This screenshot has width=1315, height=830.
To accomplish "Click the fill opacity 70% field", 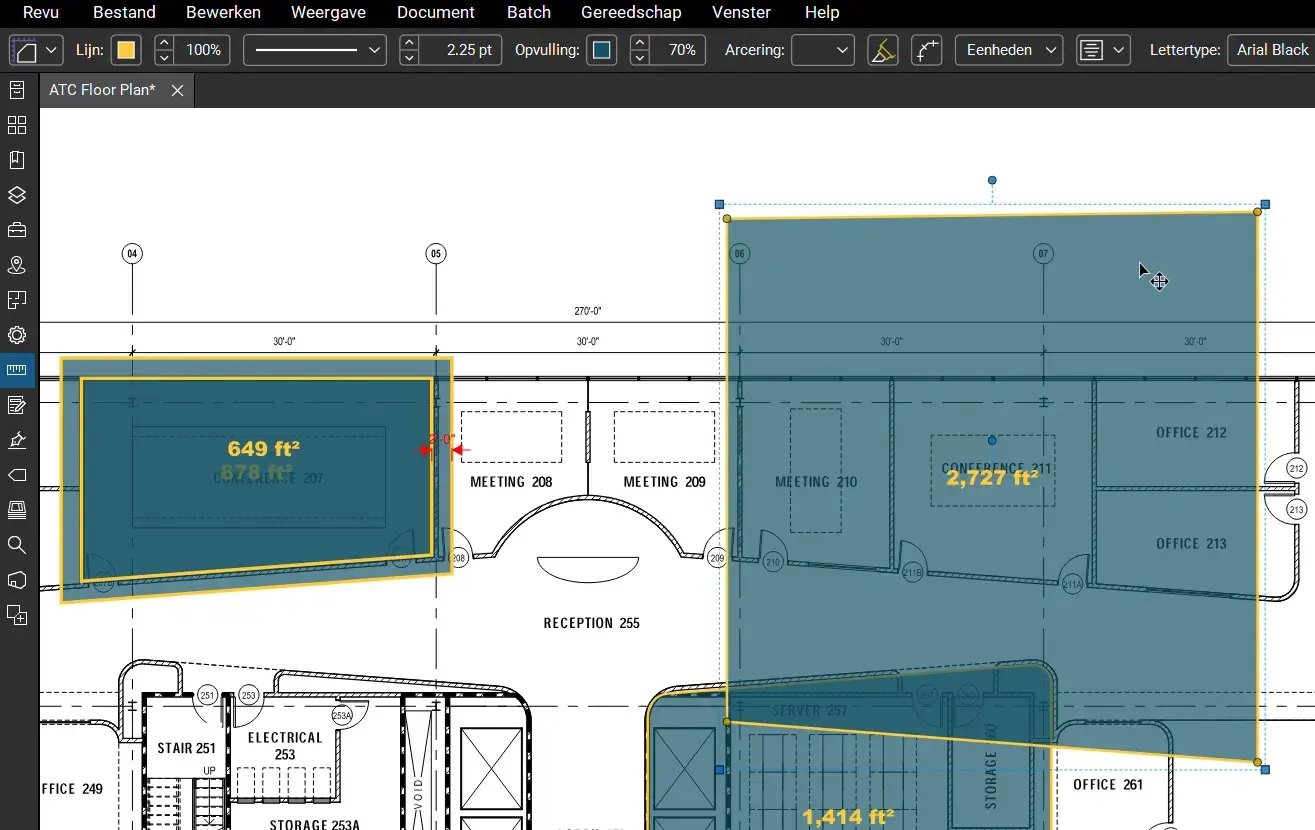I will [x=678, y=50].
